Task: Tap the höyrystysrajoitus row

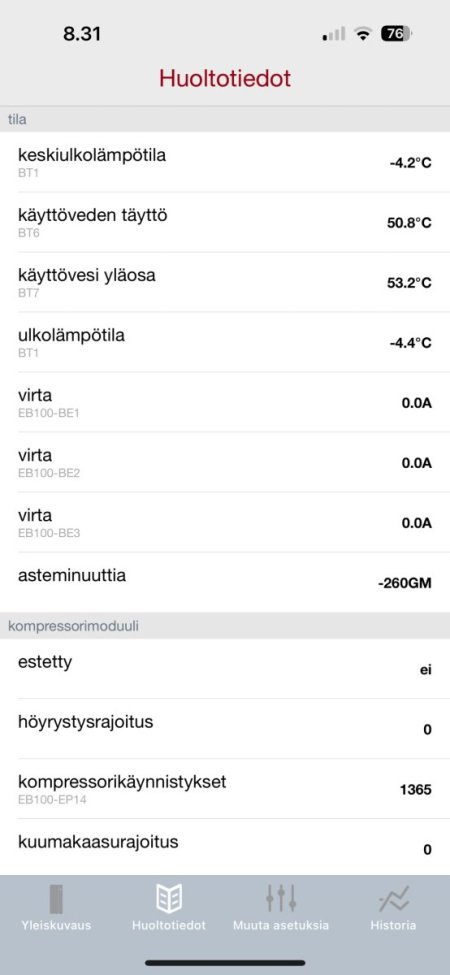Action: point(225,728)
